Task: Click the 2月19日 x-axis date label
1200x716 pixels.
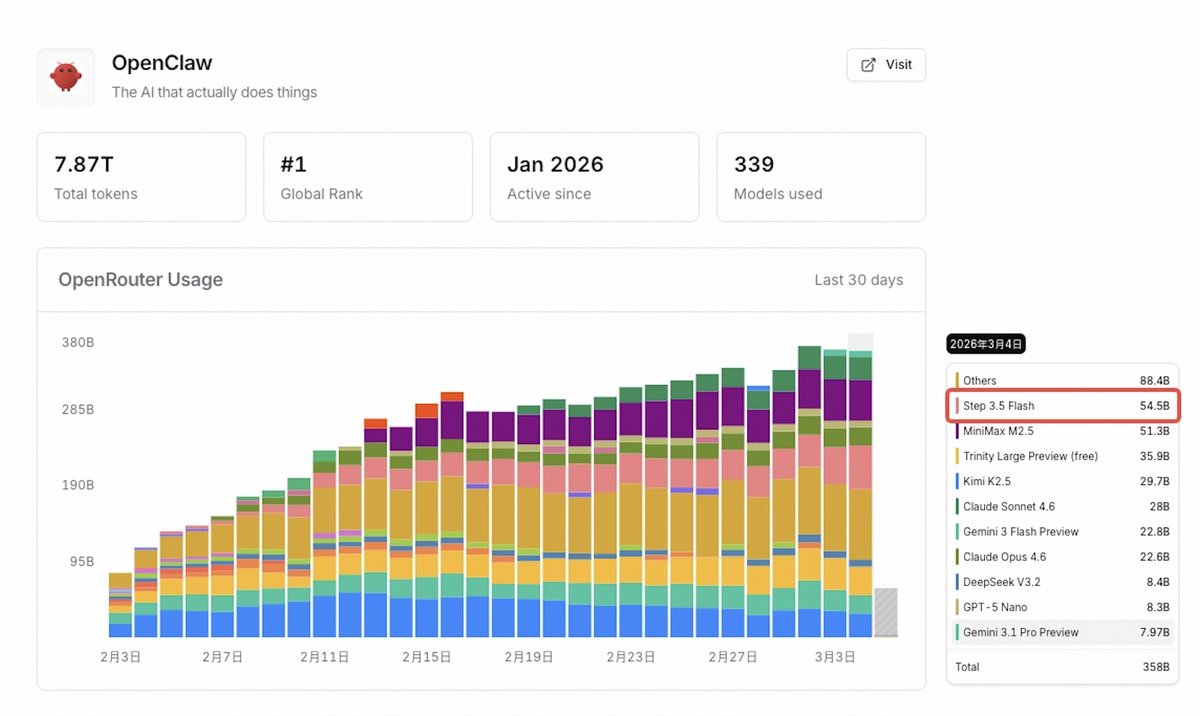Action: coord(529,657)
